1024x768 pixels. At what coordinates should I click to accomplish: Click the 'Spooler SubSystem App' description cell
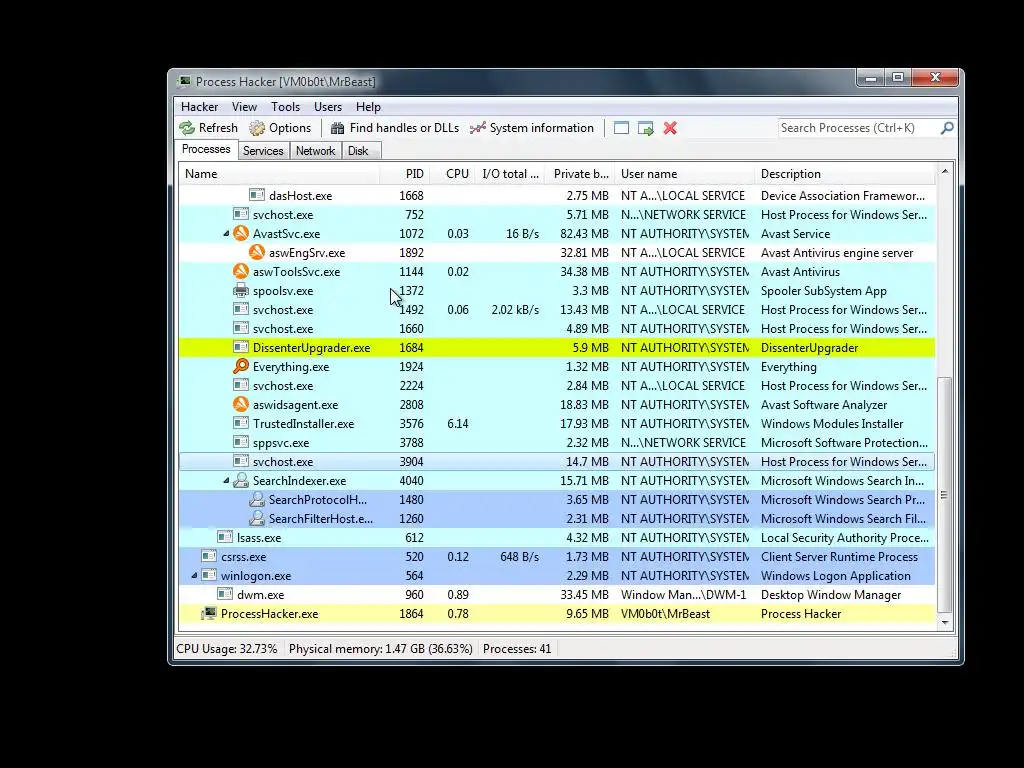point(824,291)
